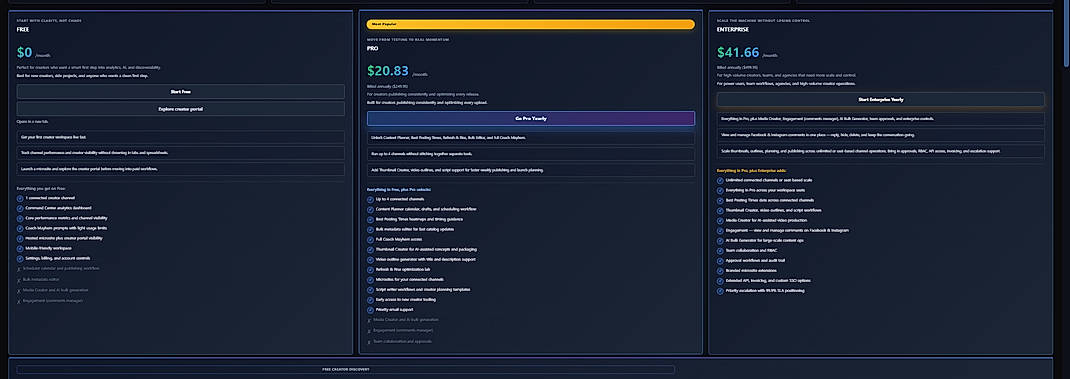The width and height of the screenshot is (1070, 379).
Task: Click checkmark beside Team collaboration and RBAC
Action: pos(720,251)
